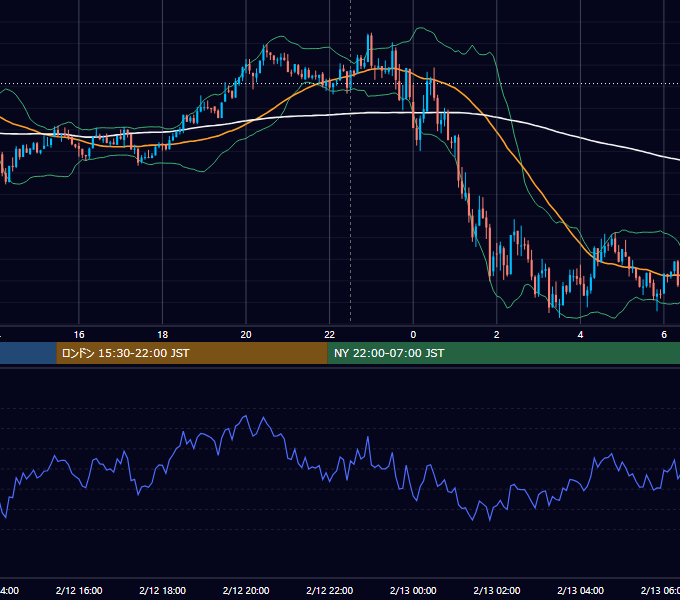Click the "2/12 22:00" date label

(330, 590)
